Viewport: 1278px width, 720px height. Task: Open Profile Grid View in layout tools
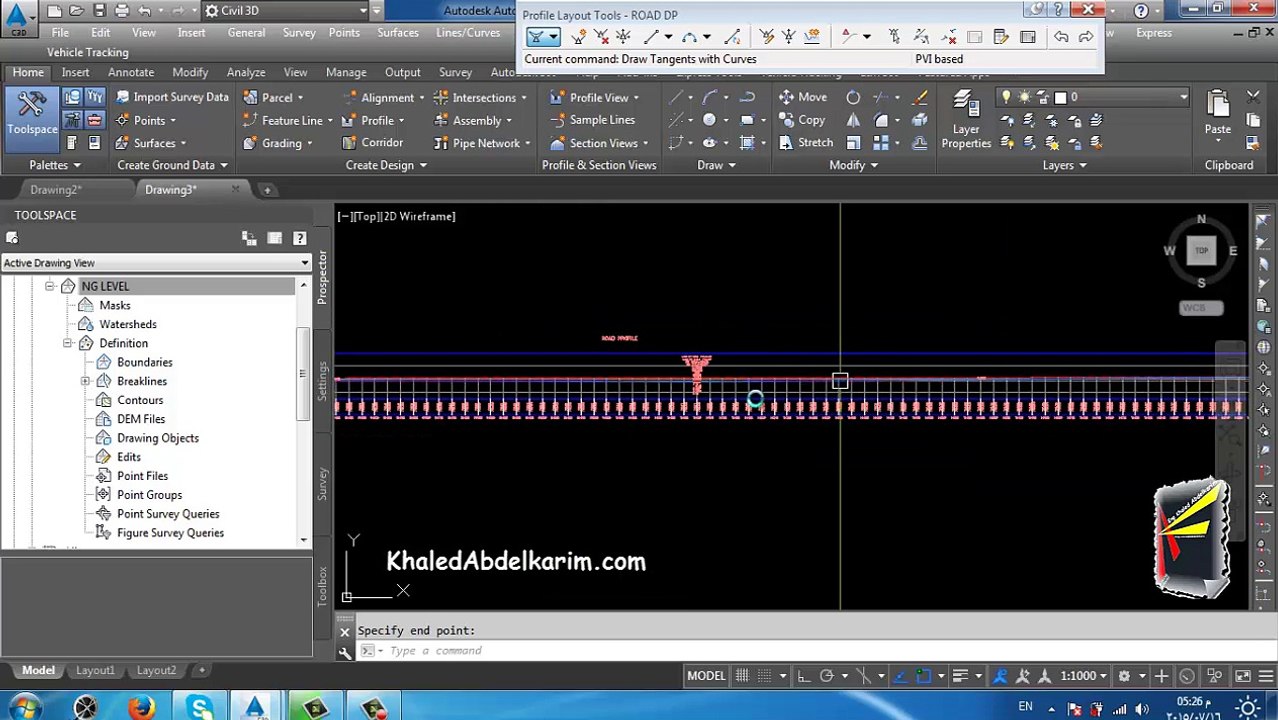[x=1027, y=37]
